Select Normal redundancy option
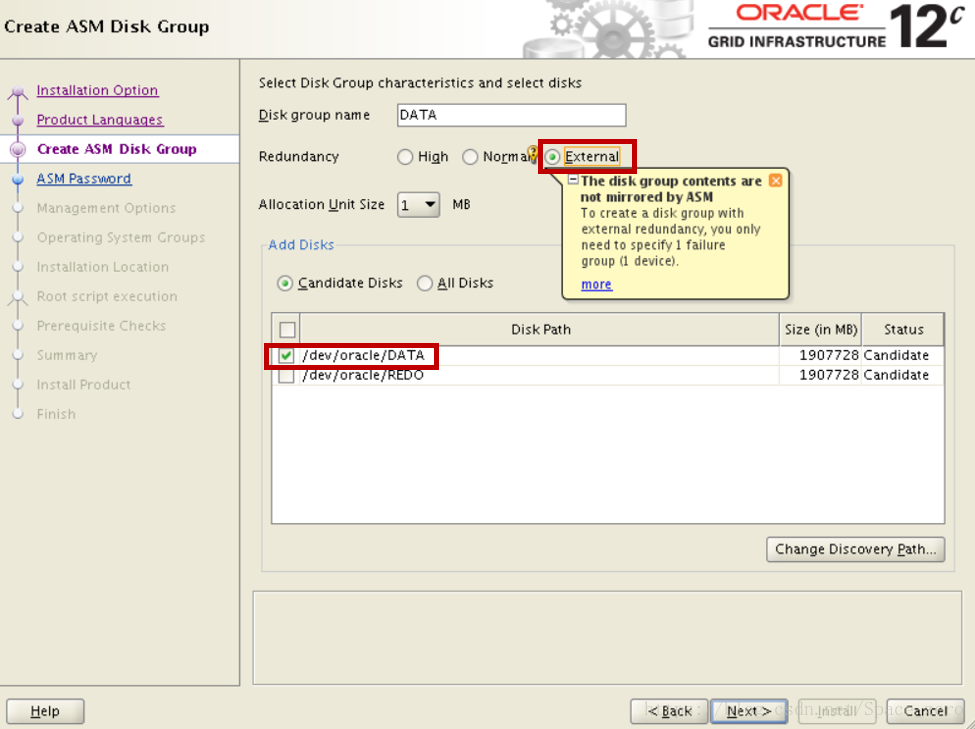The width and height of the screenshot is (975, 729). click(470, 157)
